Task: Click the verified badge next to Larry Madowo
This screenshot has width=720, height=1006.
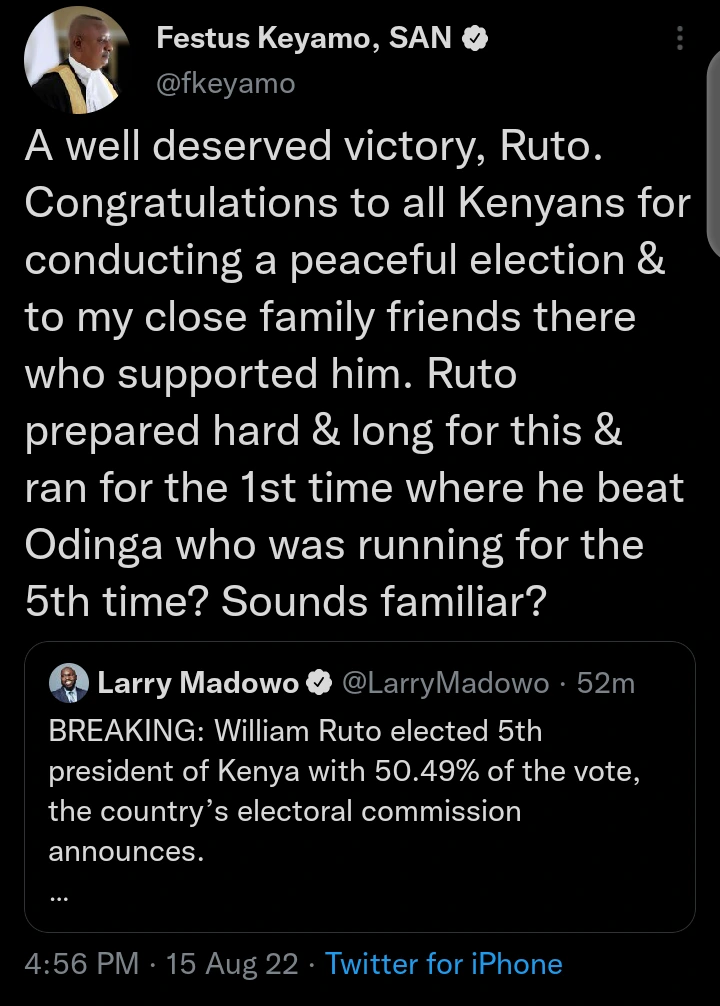Action: coord(319,683)
